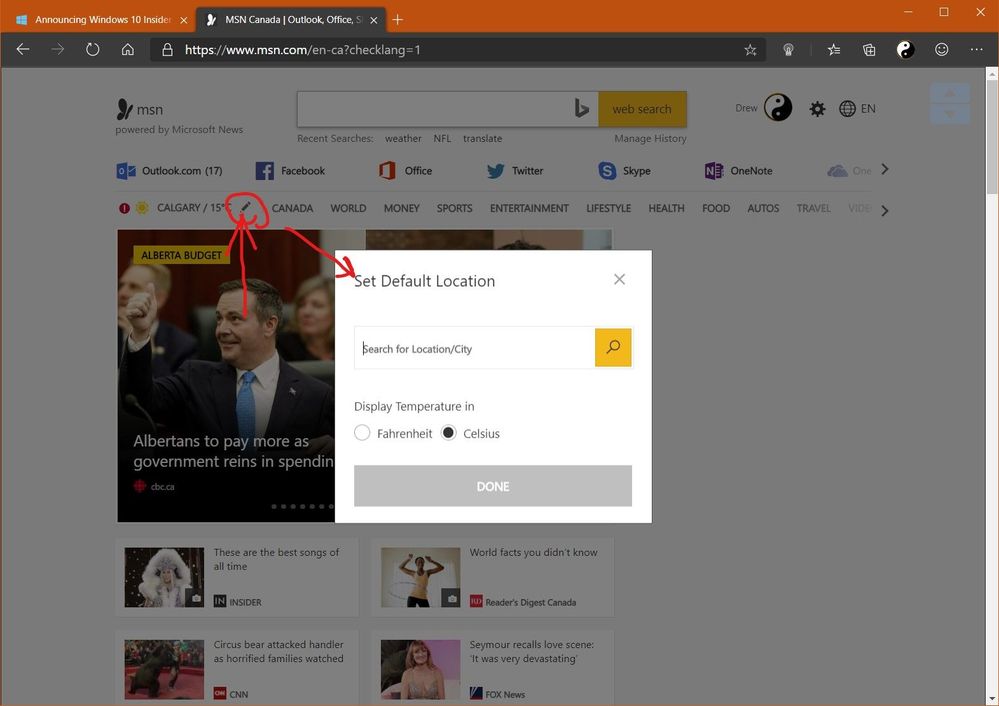Open Outlook.com (17) shortcut
The image size is (999, 706).
169,171
